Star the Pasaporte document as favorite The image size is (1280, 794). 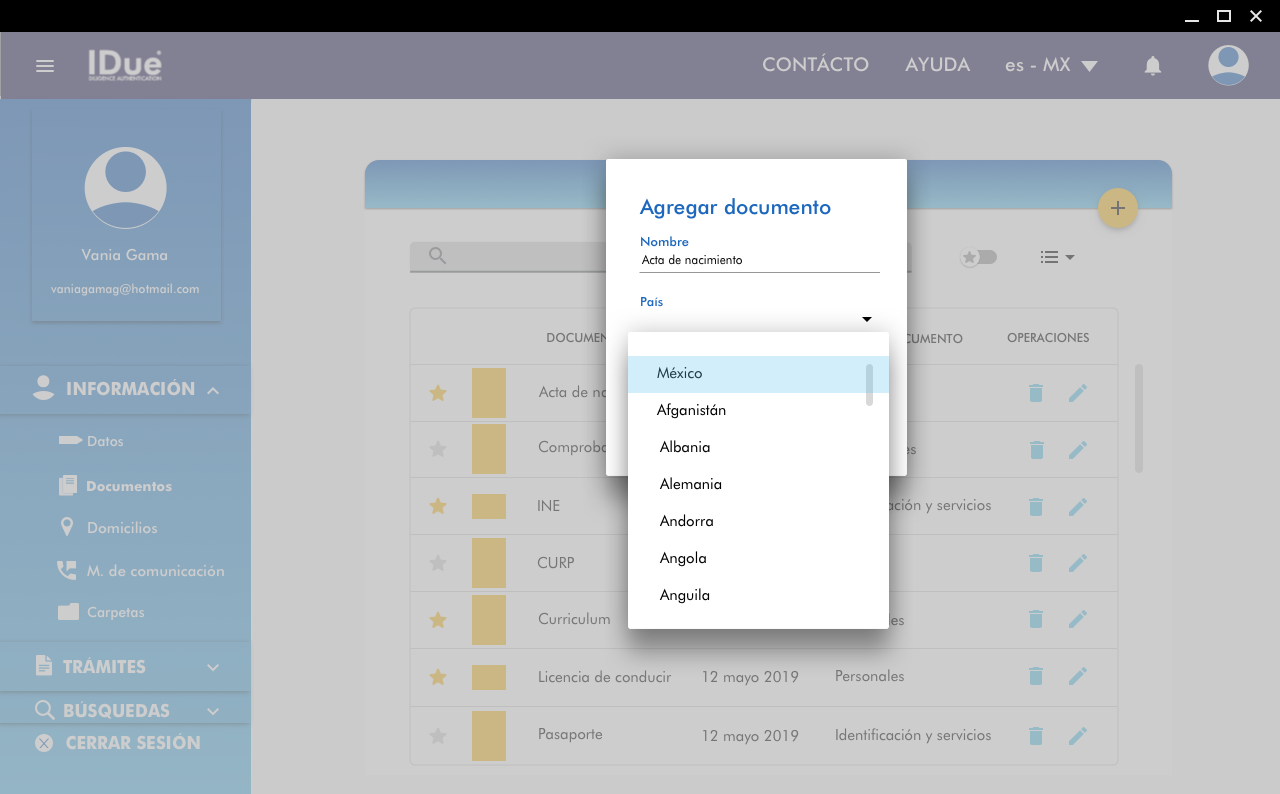[x=437, y=736]
